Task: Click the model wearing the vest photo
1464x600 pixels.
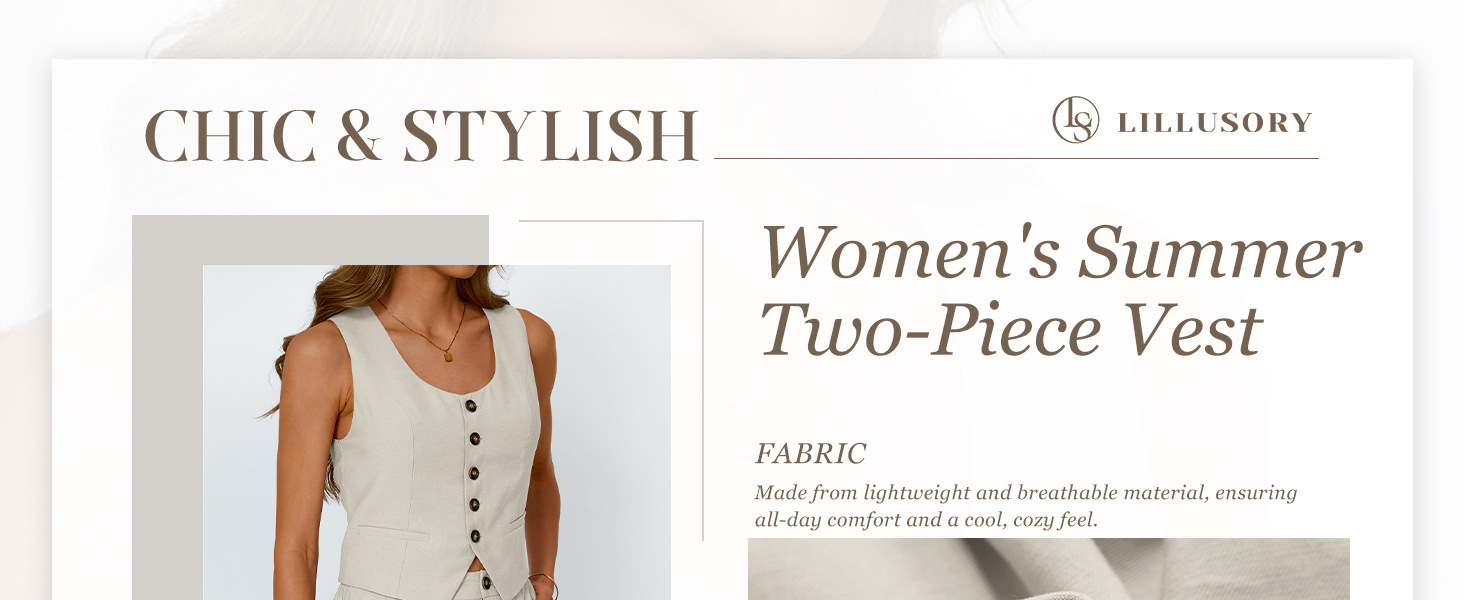Action: pos(437,432)
